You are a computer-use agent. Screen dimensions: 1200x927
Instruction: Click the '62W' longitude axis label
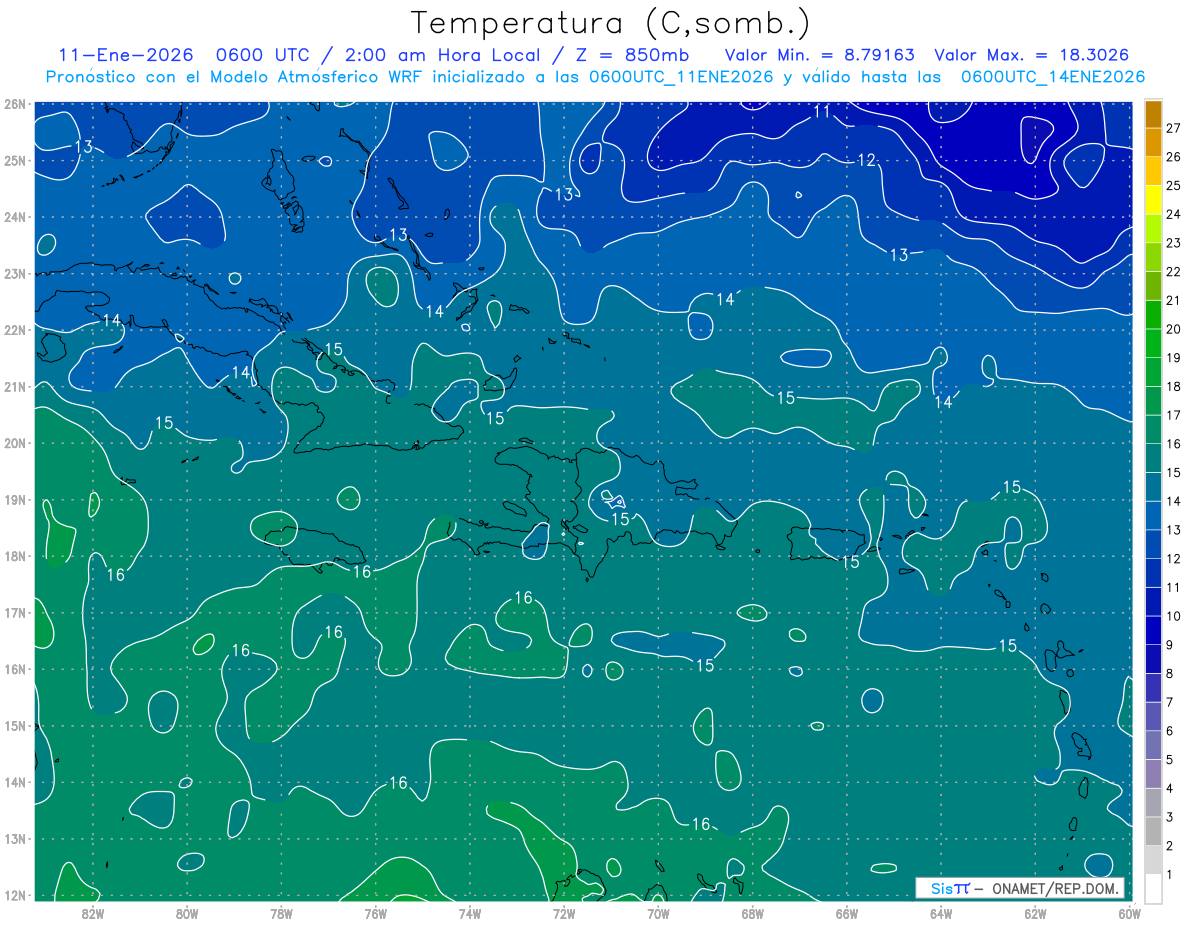click(1035, 912)
